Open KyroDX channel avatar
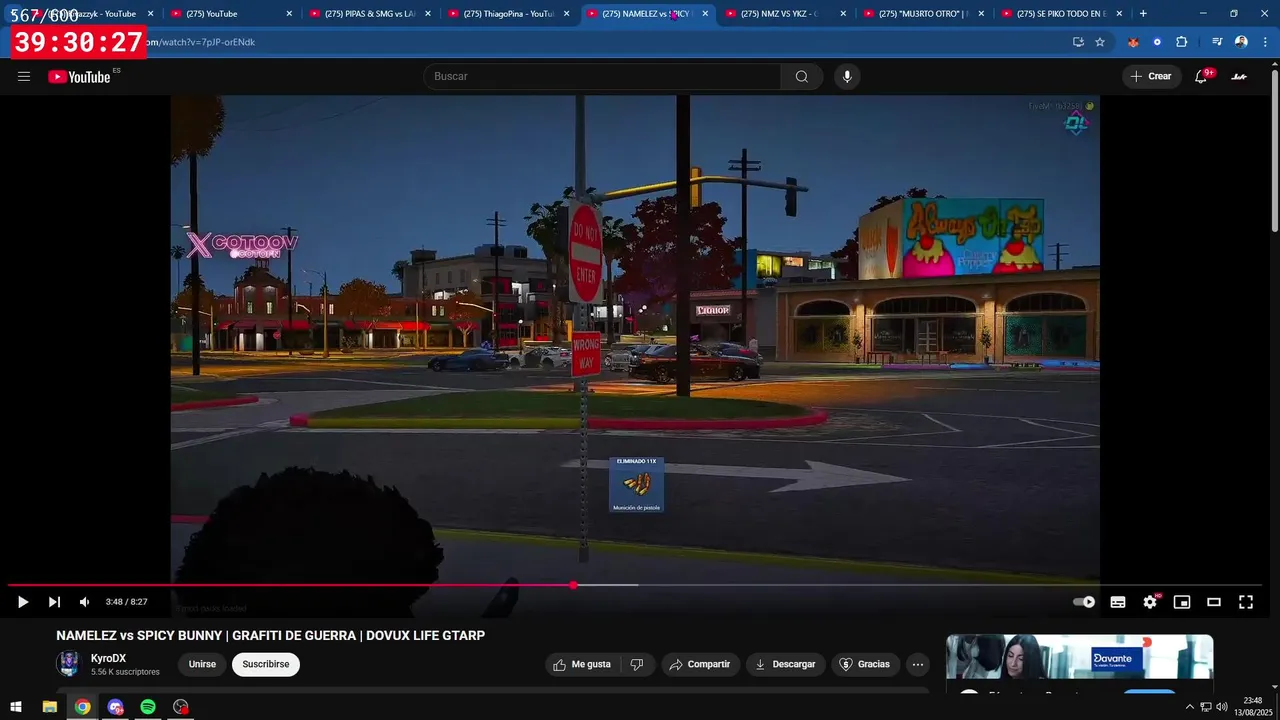 click(68, 664)
